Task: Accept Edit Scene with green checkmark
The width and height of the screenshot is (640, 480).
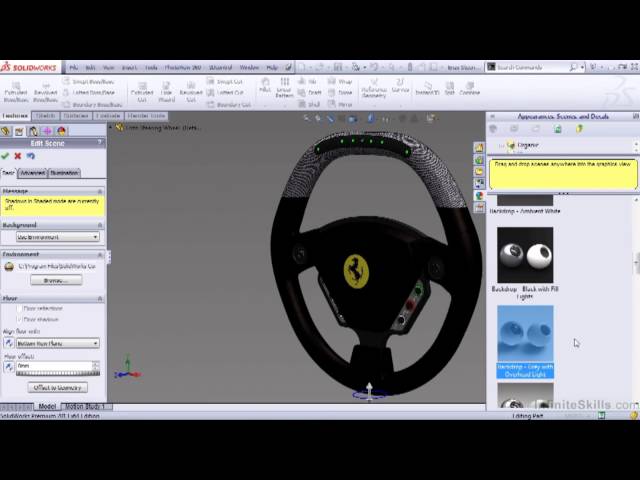Action: pyautogui.click(x=5, y=156)
